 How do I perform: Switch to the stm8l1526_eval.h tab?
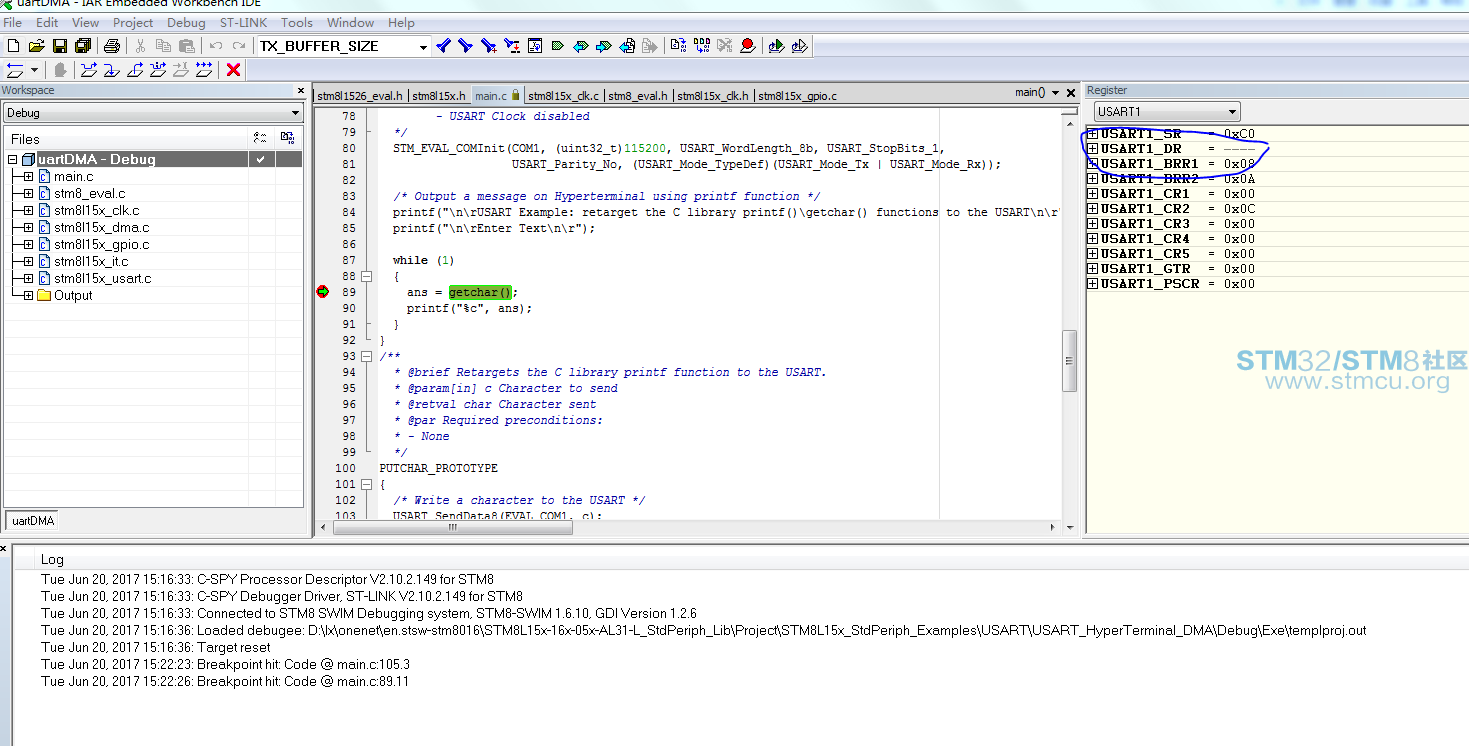360,96
